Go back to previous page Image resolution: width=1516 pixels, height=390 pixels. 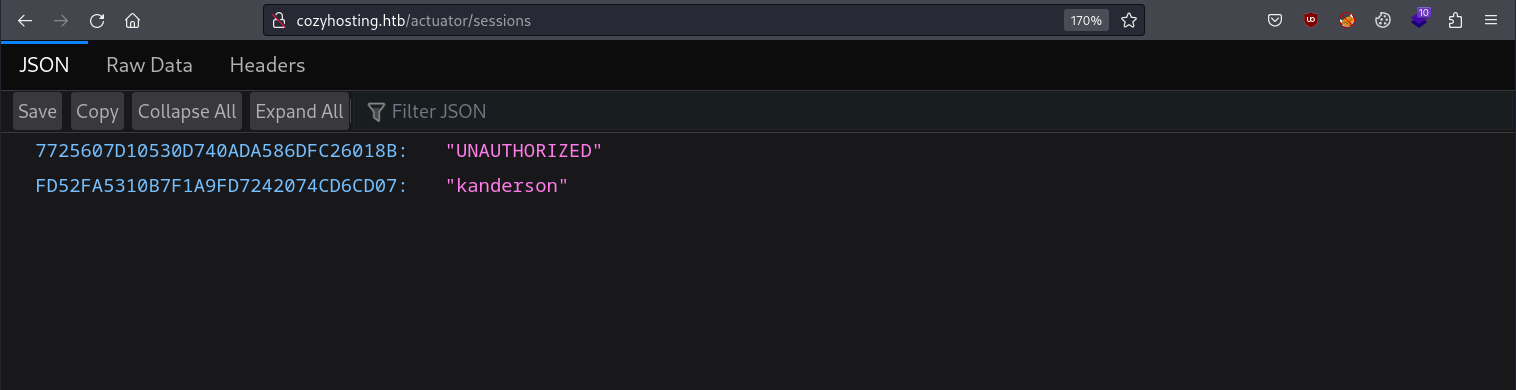coord(25,20)
